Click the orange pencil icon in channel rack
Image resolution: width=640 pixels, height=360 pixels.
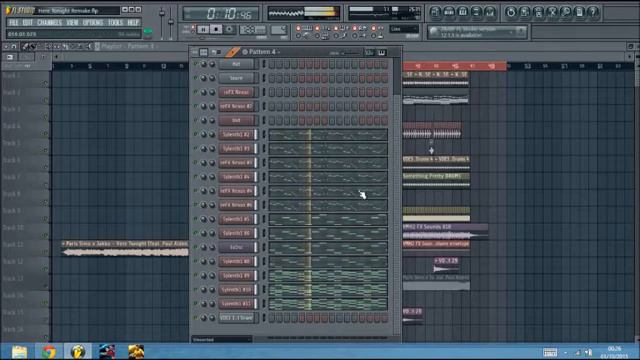[232, 52]
